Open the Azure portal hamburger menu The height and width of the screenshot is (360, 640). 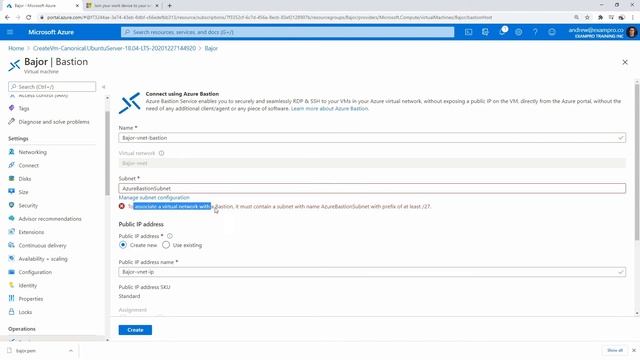click(x=10, y=32)
